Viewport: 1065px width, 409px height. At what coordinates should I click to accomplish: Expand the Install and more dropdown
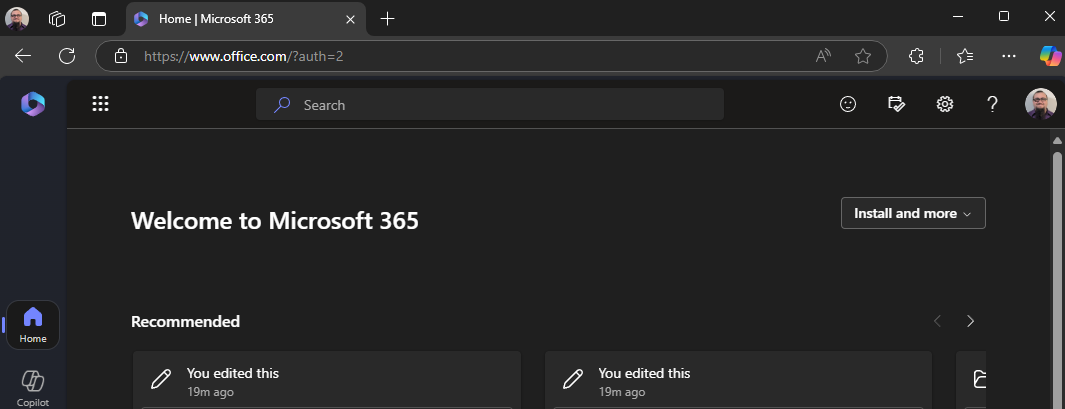[x=913, y=213]
